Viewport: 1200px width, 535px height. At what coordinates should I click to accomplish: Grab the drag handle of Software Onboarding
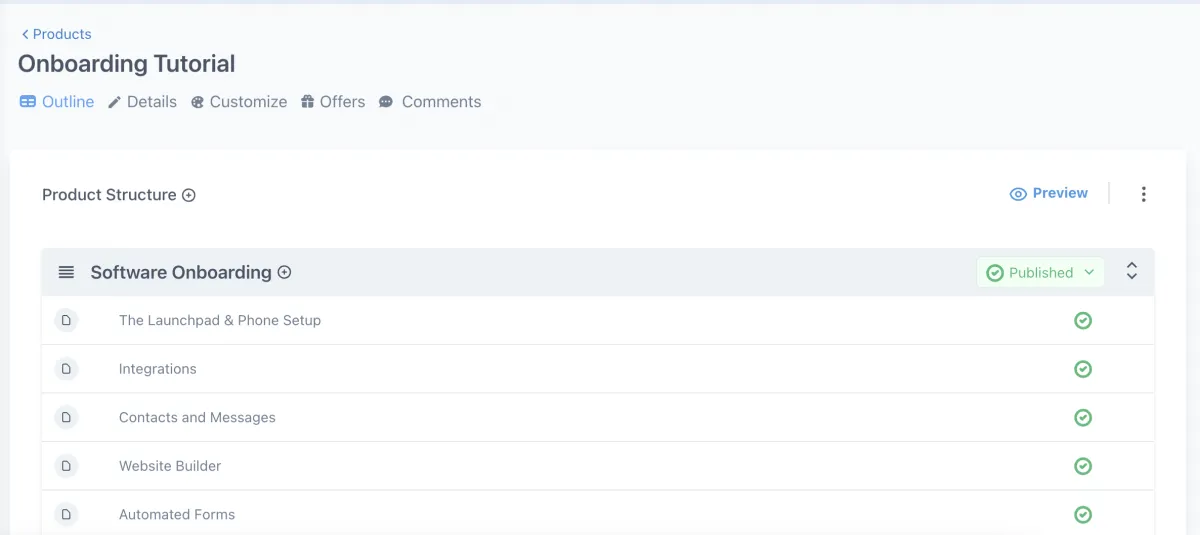(66, 272)
